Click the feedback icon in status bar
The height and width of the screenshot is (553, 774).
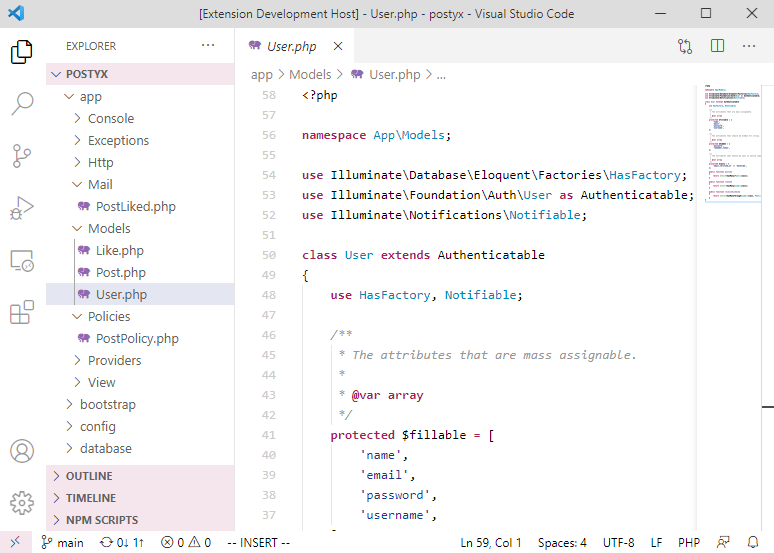pyautogui.click(x=723, y=543)
